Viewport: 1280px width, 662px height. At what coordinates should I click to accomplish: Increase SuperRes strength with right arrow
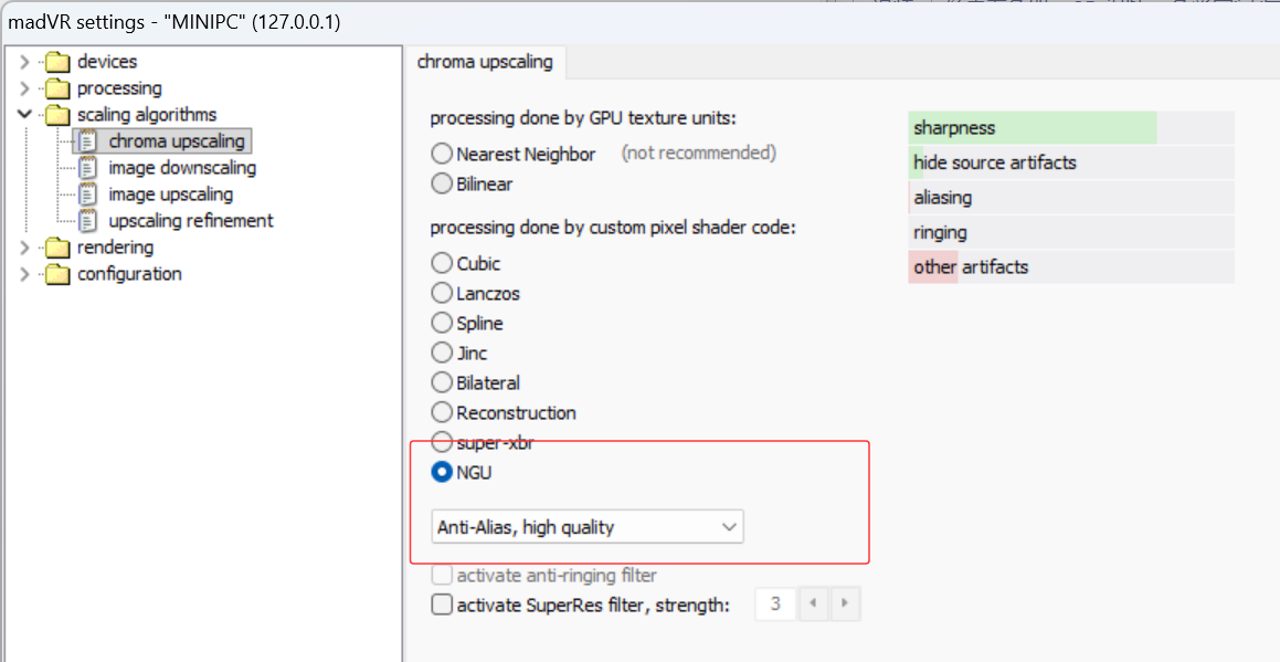point(845,604)
